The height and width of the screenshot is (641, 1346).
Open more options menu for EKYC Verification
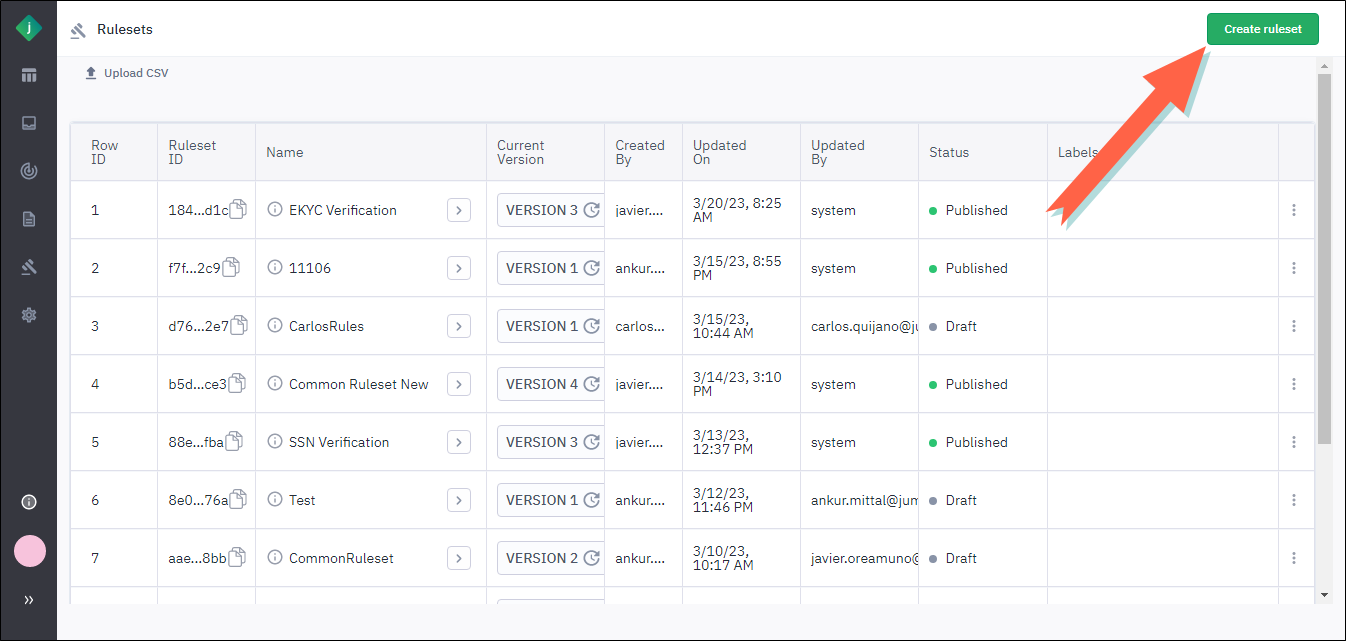[x=1294, y=210]
